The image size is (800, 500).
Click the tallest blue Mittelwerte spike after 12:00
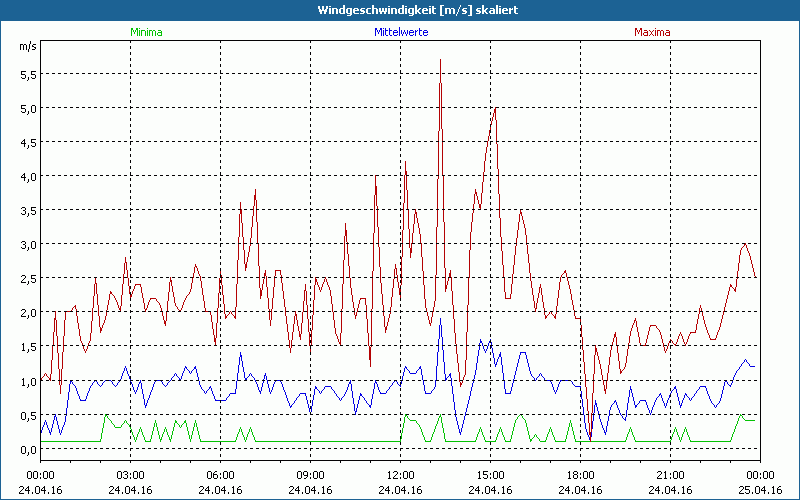pos(440,320)
